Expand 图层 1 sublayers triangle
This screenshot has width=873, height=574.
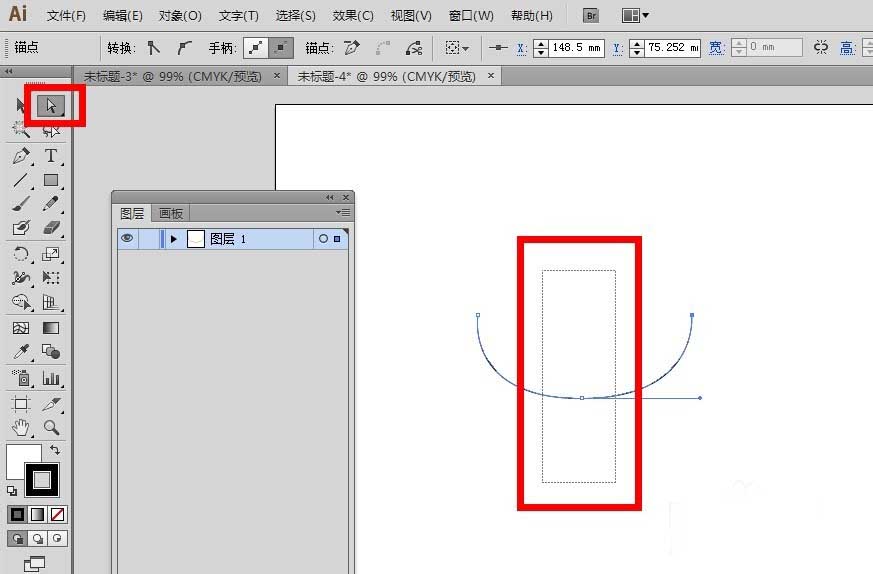tap(174, 239)
